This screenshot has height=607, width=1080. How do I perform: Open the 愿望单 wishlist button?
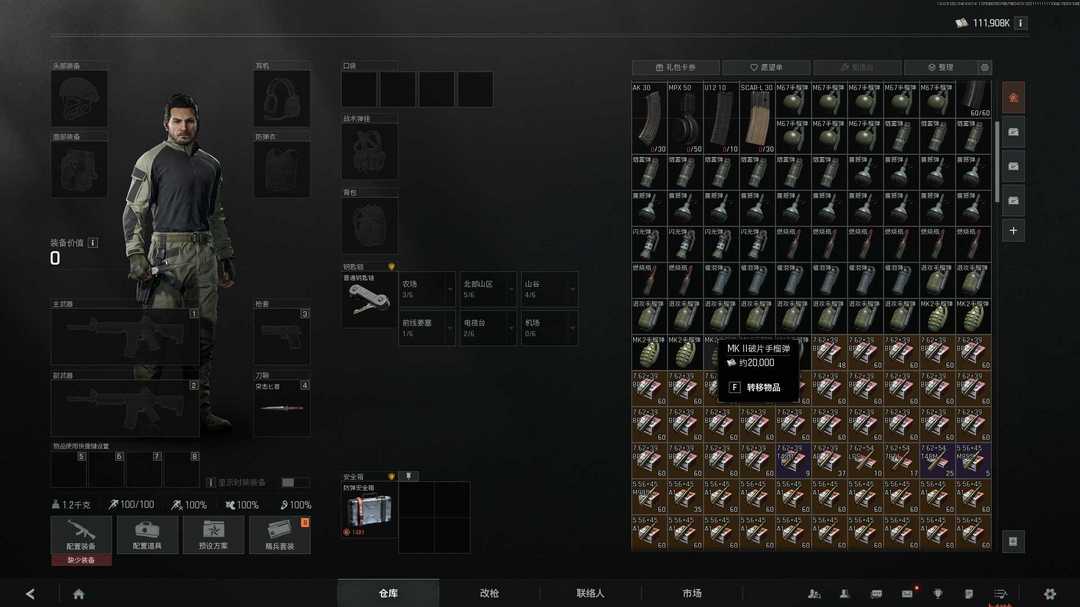point(766,68)
